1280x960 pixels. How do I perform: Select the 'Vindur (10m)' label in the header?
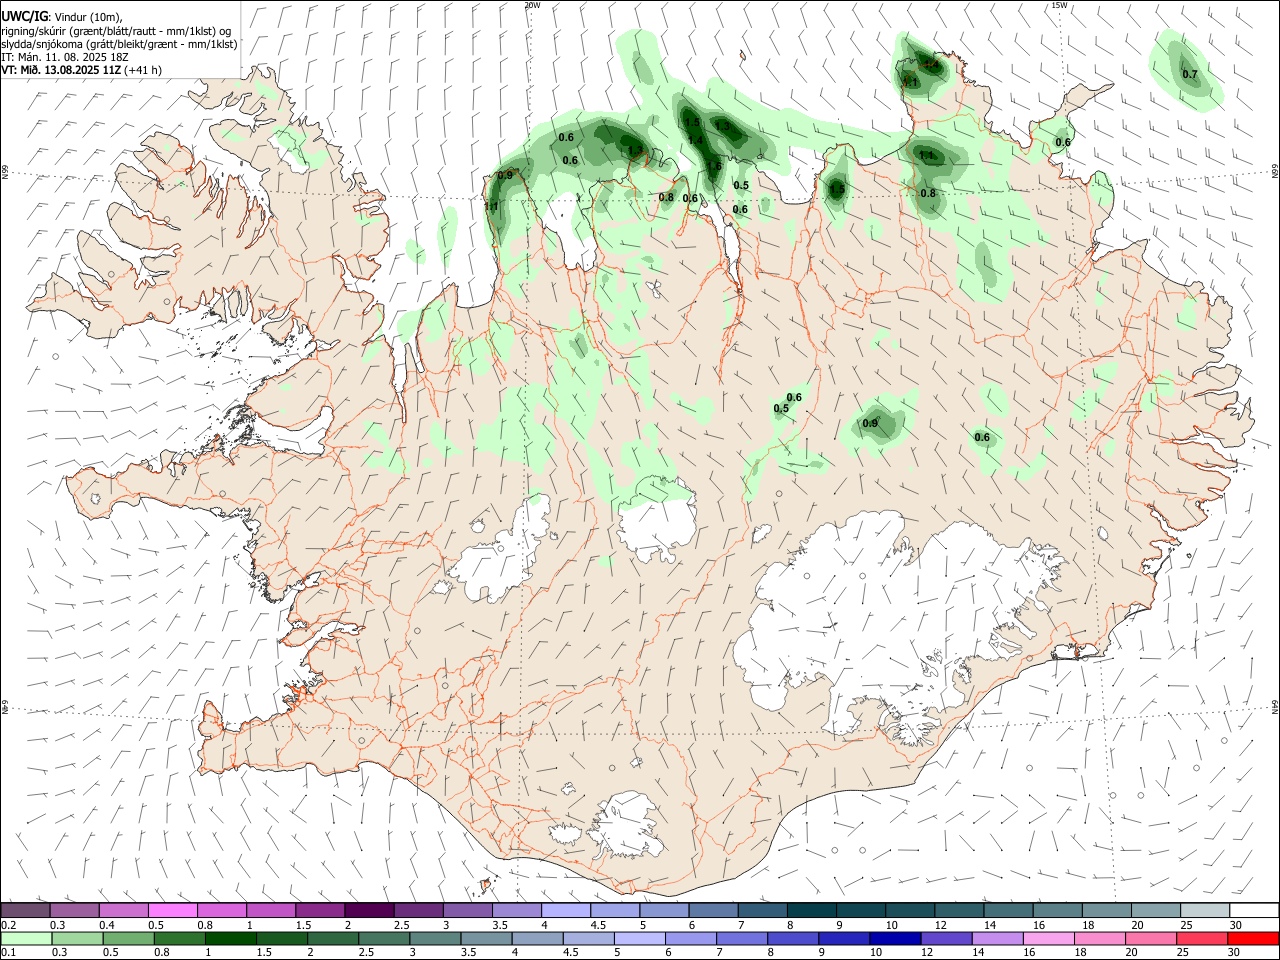pos(87,17)
